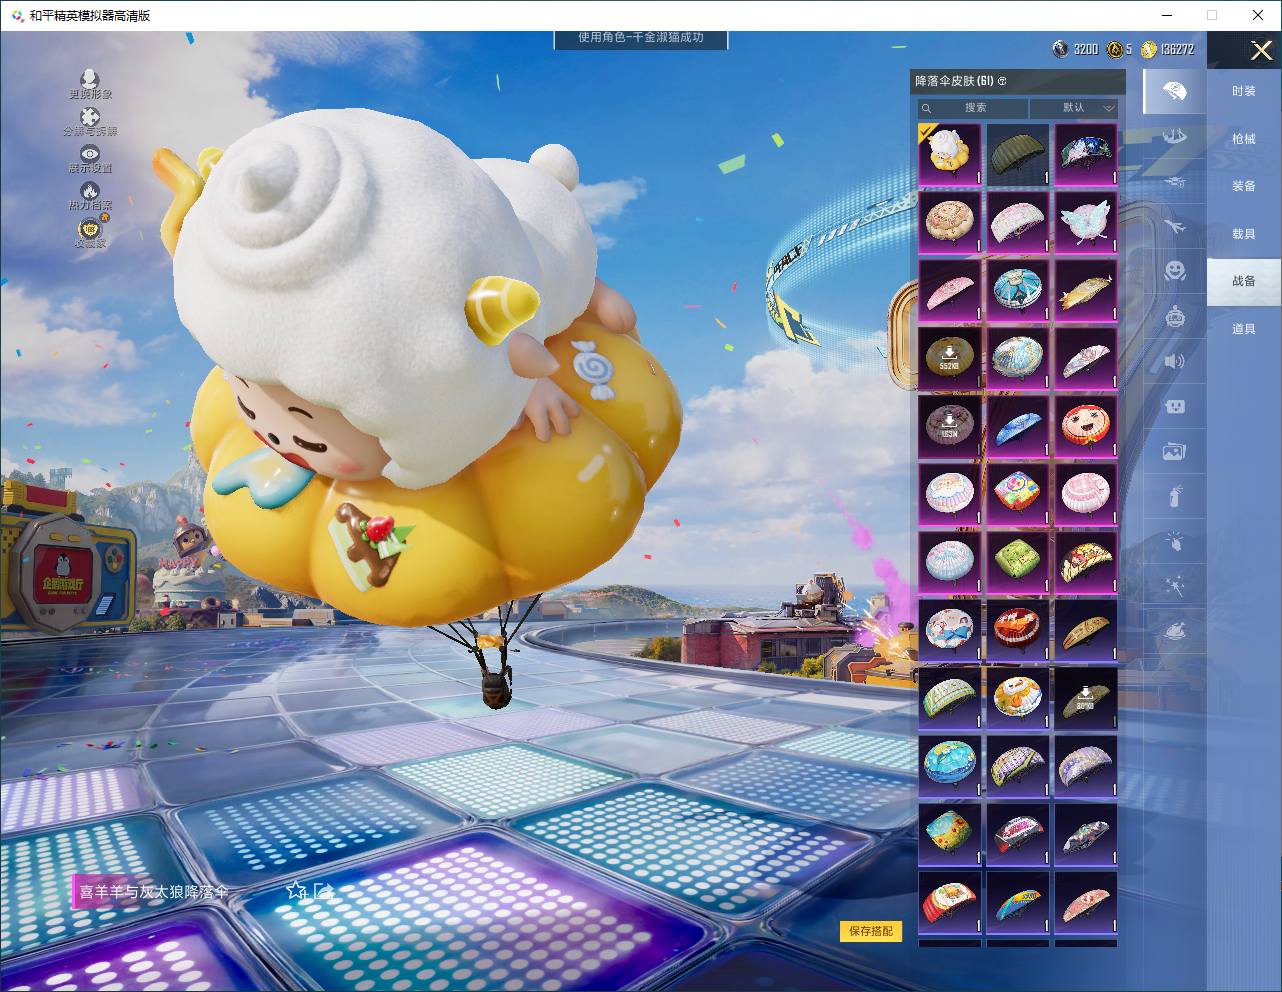
Task: Select the magic wand subcategory icon
Action: tap(1175, 586)
